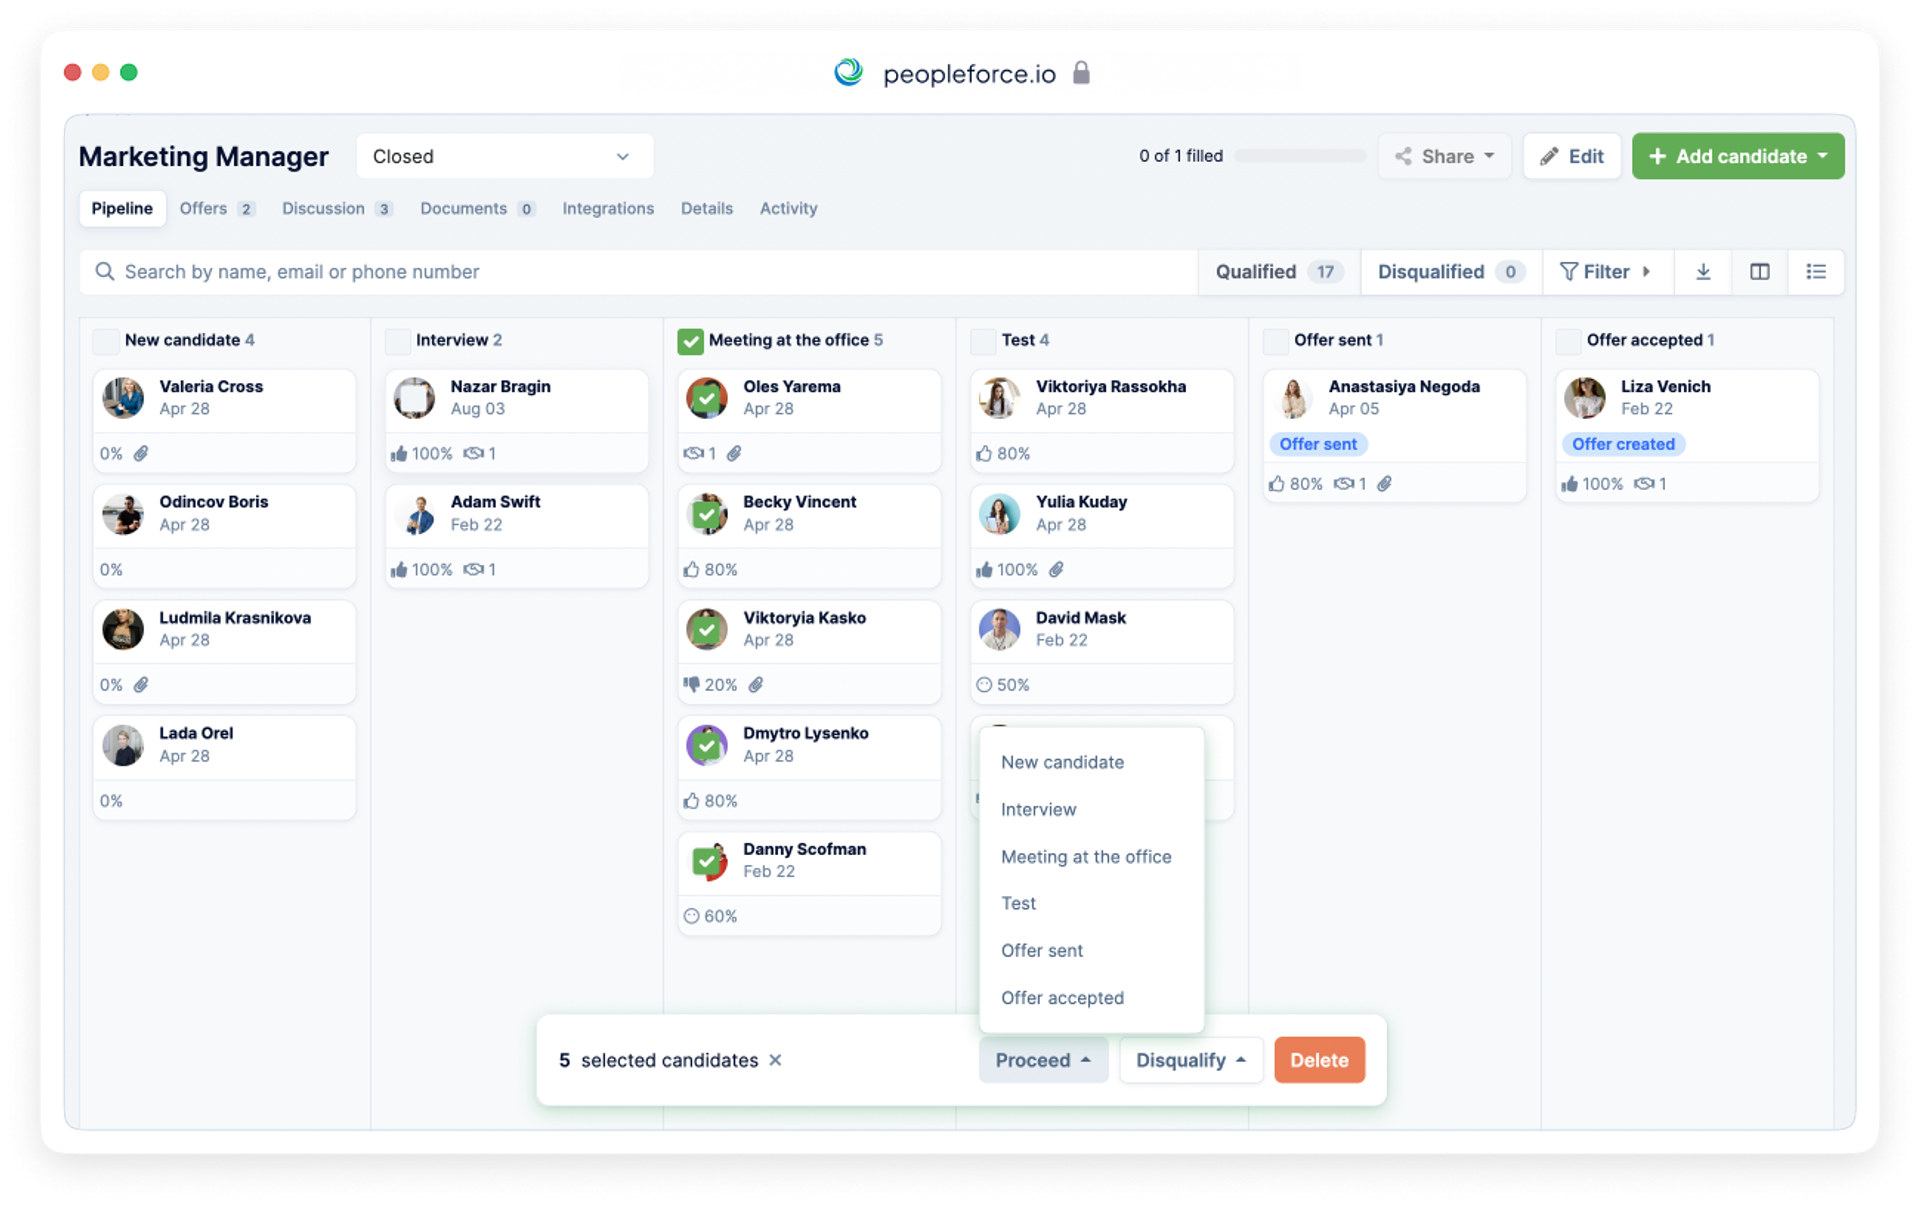Click paperclip icon on Yulia Kuday card
Image resolution: width=1920 pixels, height=1205 pixels.
click(x=1056, y=570)
